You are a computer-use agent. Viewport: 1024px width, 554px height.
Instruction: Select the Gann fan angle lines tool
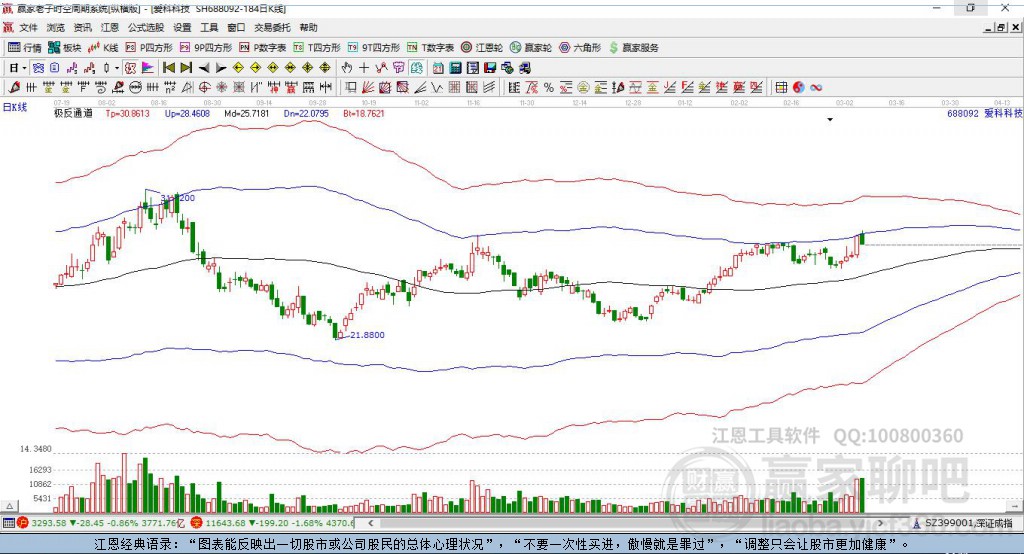[x=367, y=87]
